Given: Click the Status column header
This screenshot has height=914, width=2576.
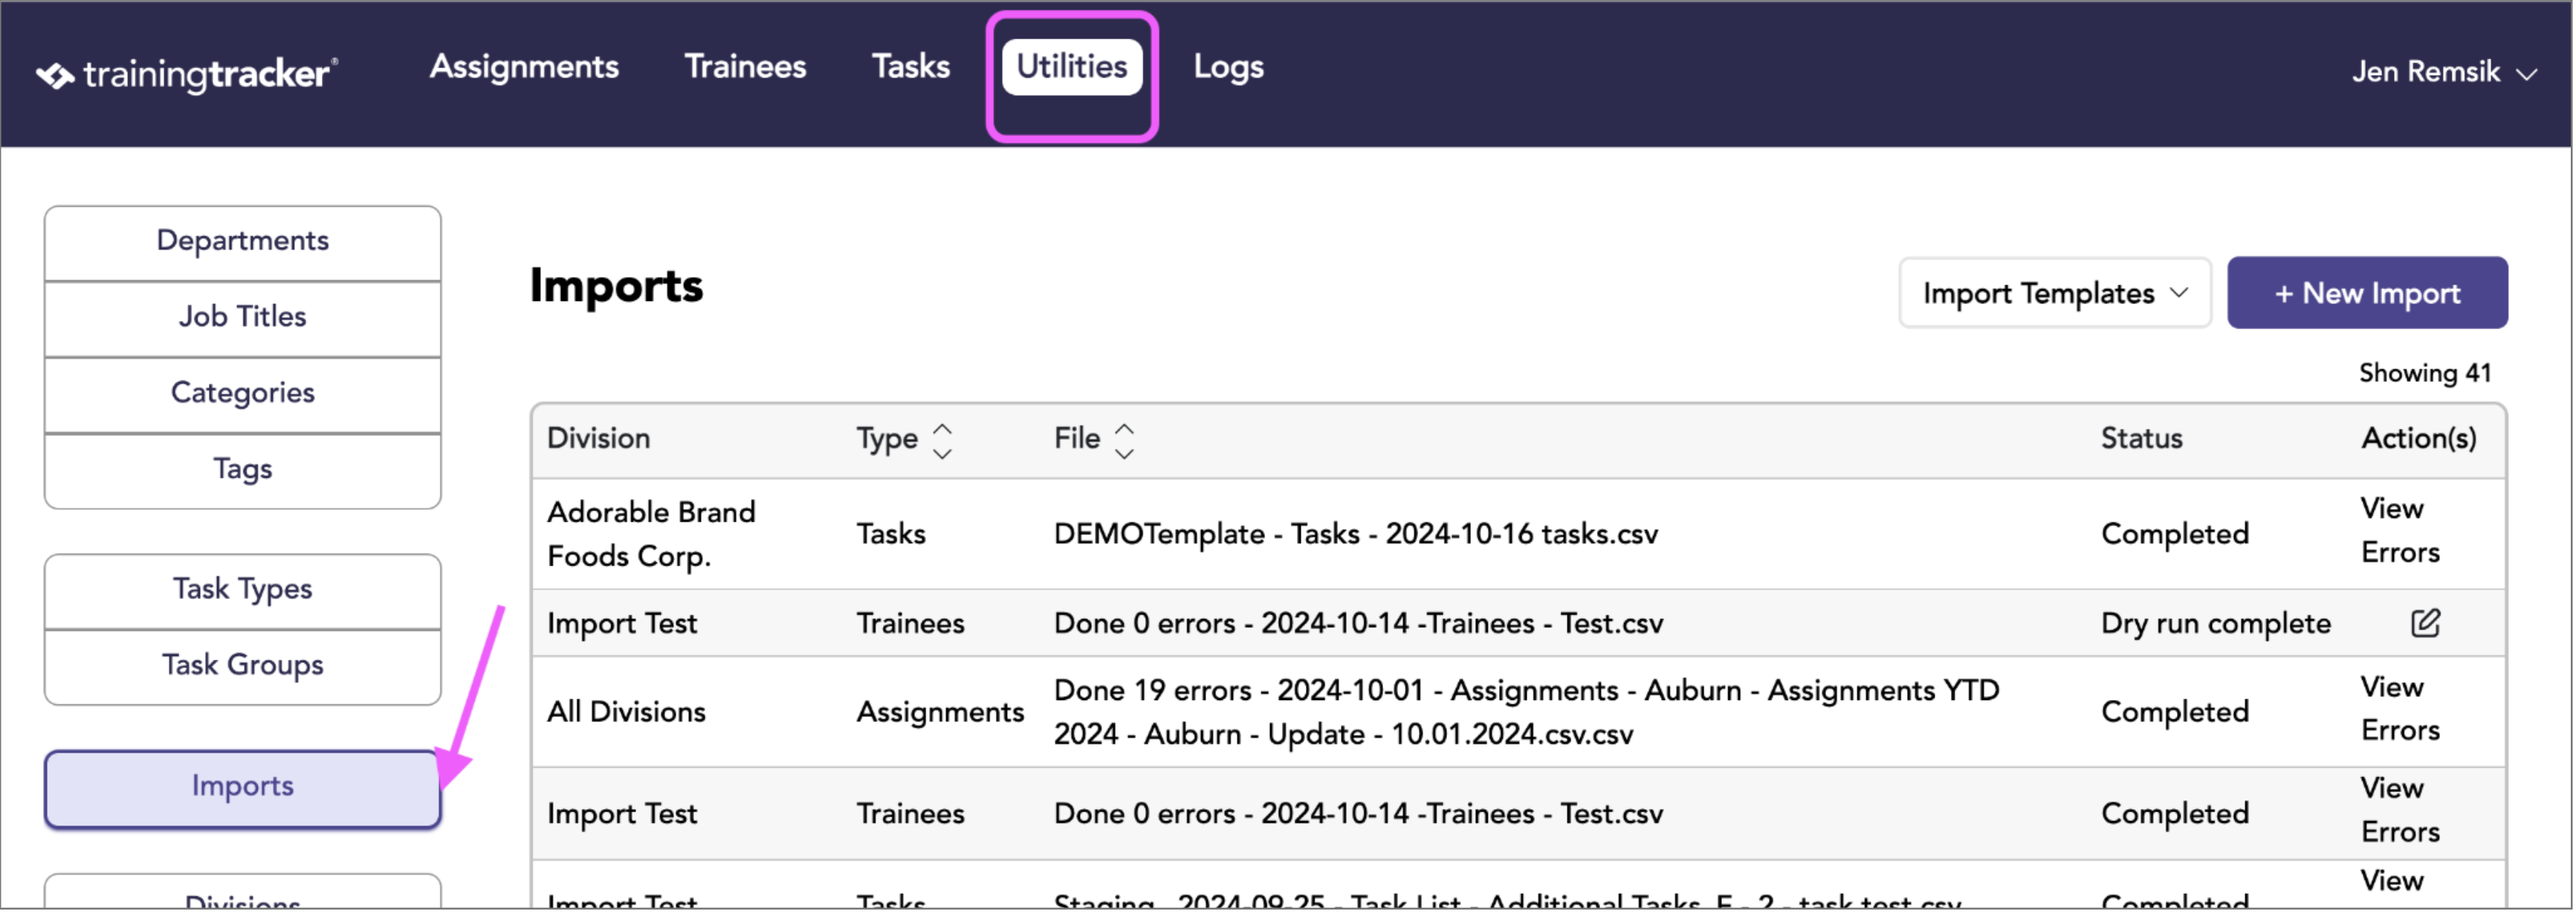Looking at the screenshot, I should click(2141, 439).
